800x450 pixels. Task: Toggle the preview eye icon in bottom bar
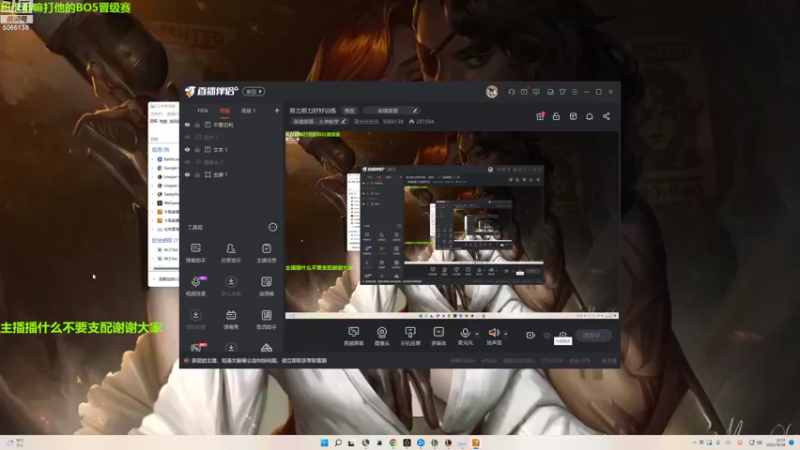click(547, 335)
